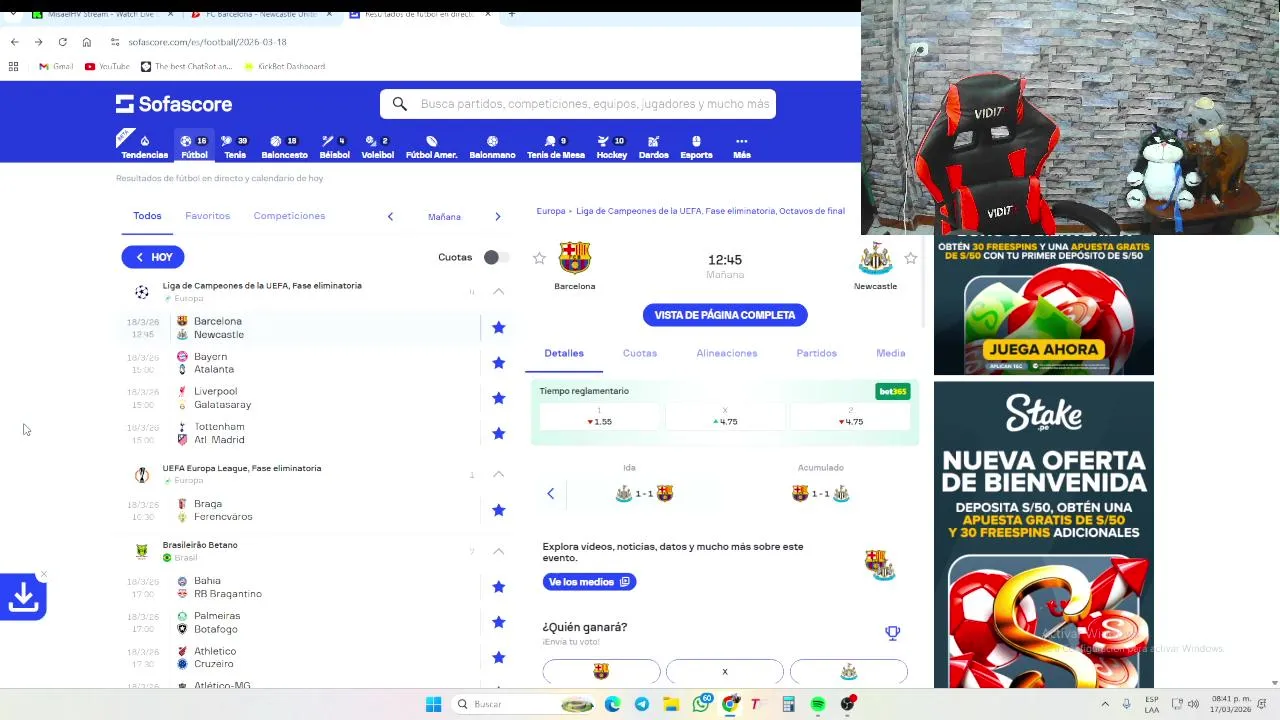Screen dimensions: 1280x720
Task: Open Liga de Campeones breadcrumb link
Action: point(710,211)
